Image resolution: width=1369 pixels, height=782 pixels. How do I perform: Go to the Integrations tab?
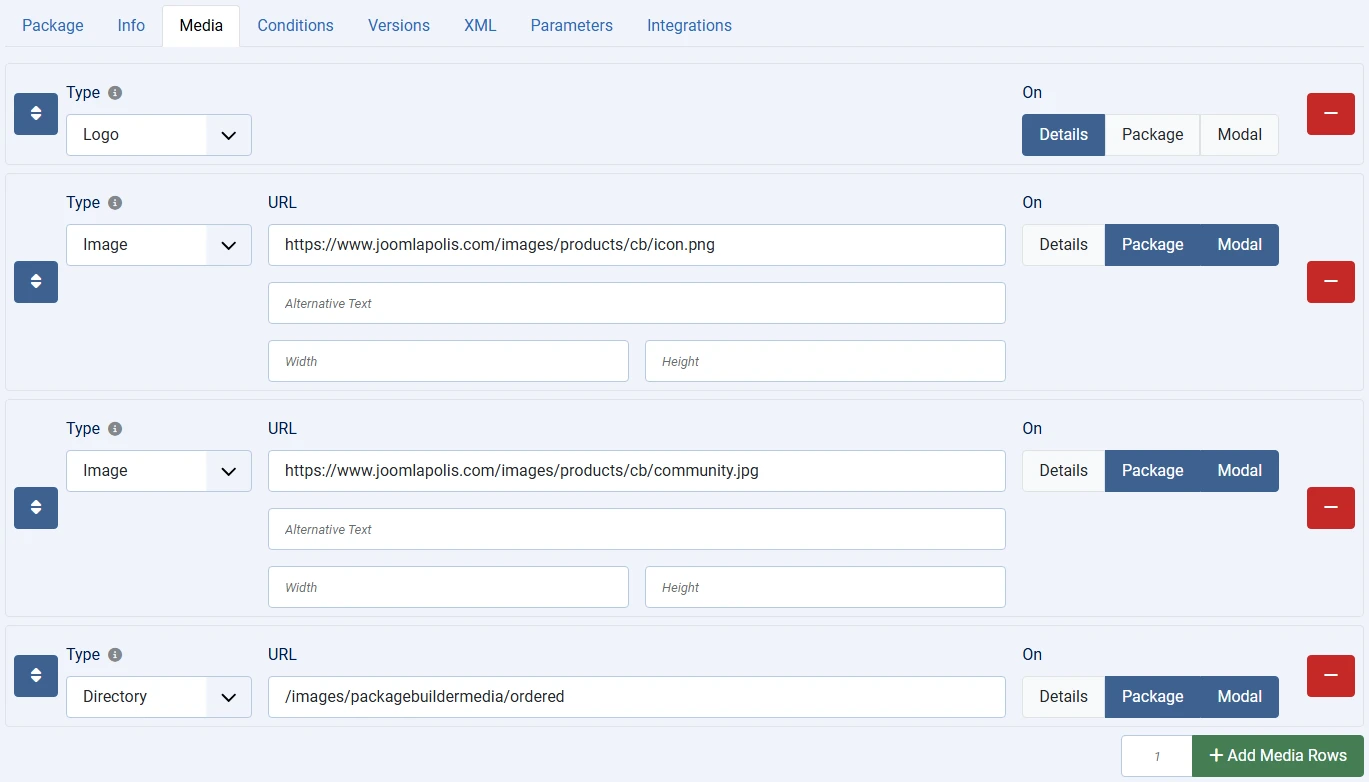[689, 26]
